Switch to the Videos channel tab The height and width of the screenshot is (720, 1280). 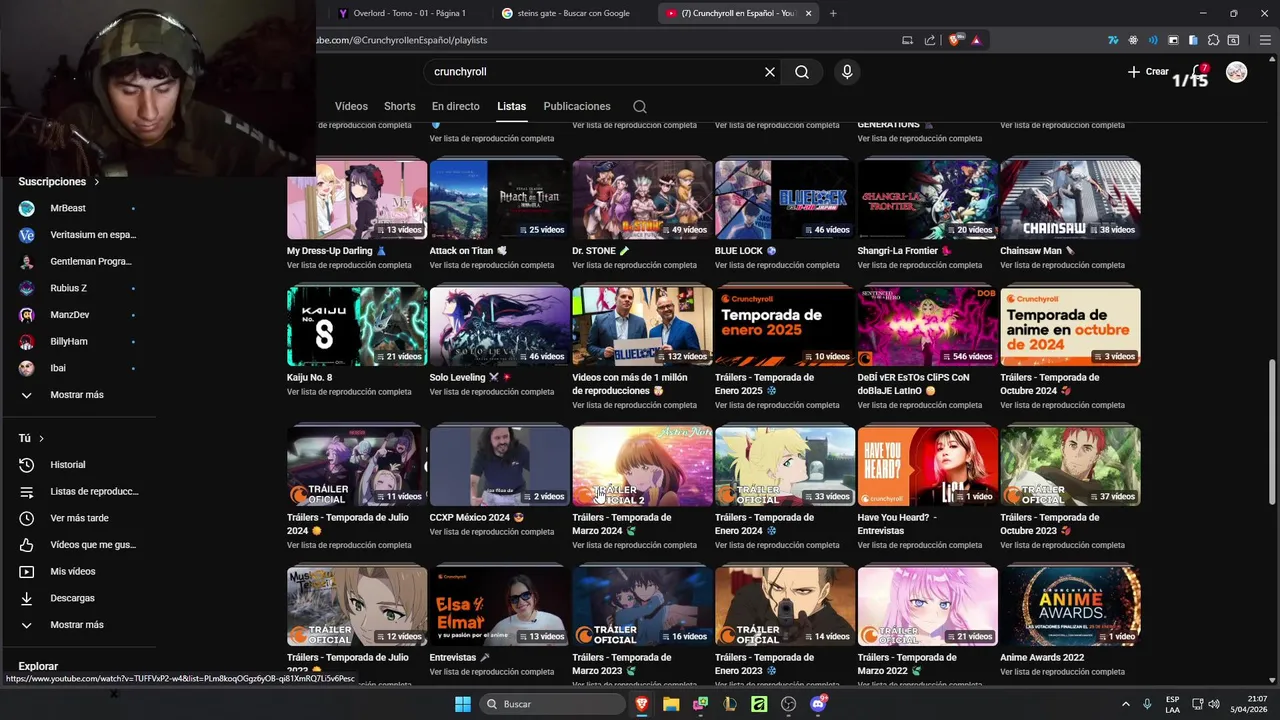coord(351,106)
